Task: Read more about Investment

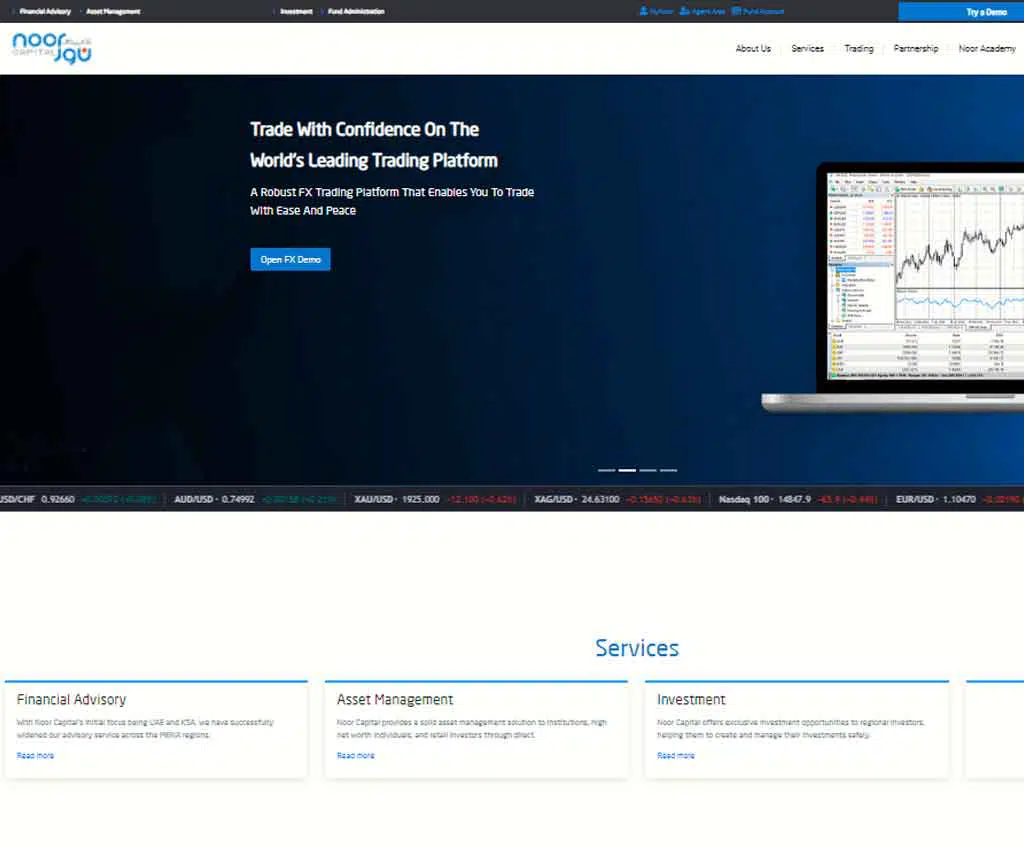Action: coord(675,755)
